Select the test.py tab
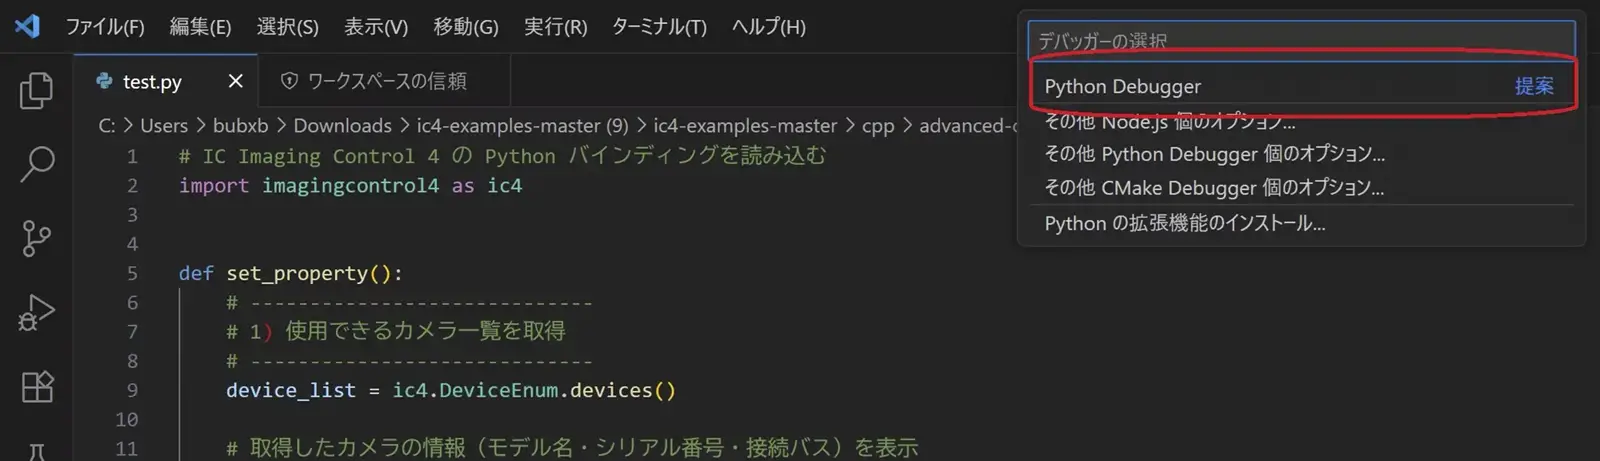The width and height of the screenshot is (1600, 461). click(151, 82)
